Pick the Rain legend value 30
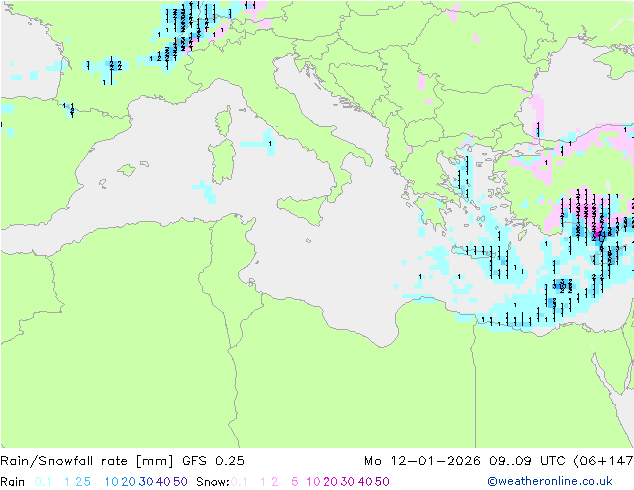 click(x=146, y=482)
